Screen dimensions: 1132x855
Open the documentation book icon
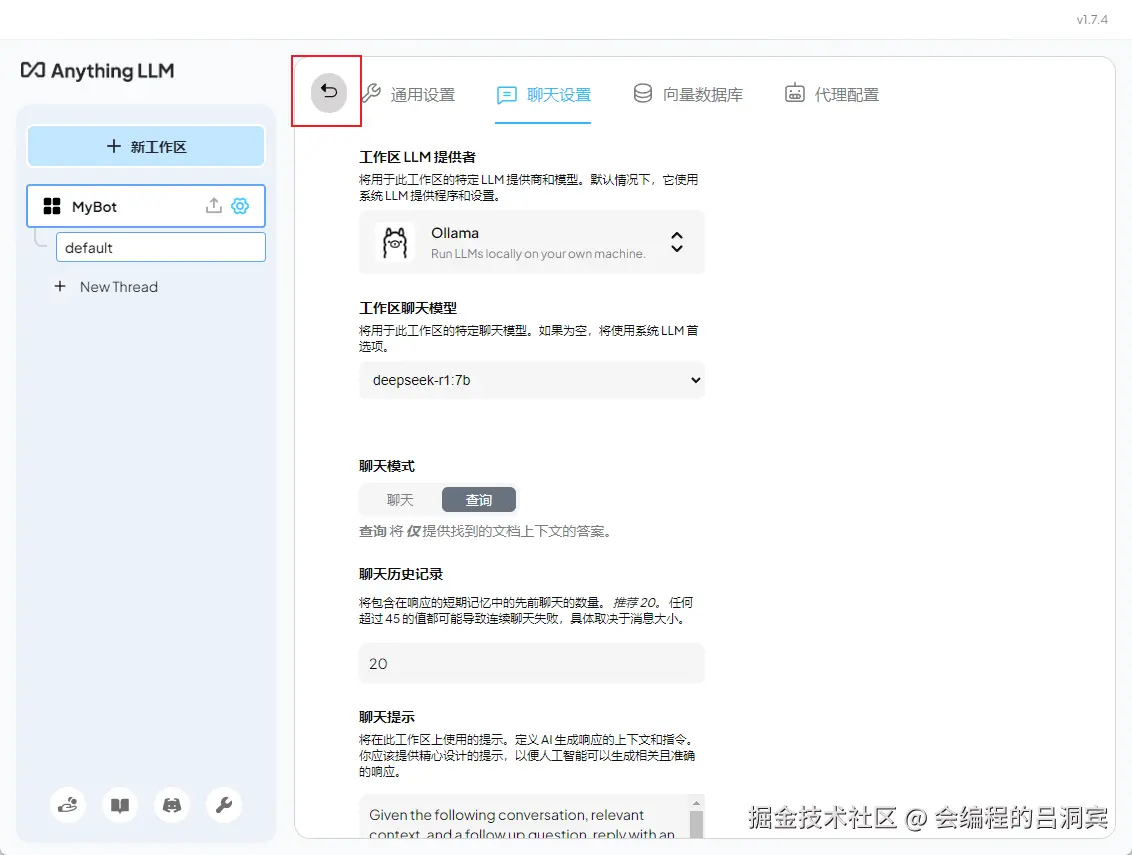pos(120,804)
